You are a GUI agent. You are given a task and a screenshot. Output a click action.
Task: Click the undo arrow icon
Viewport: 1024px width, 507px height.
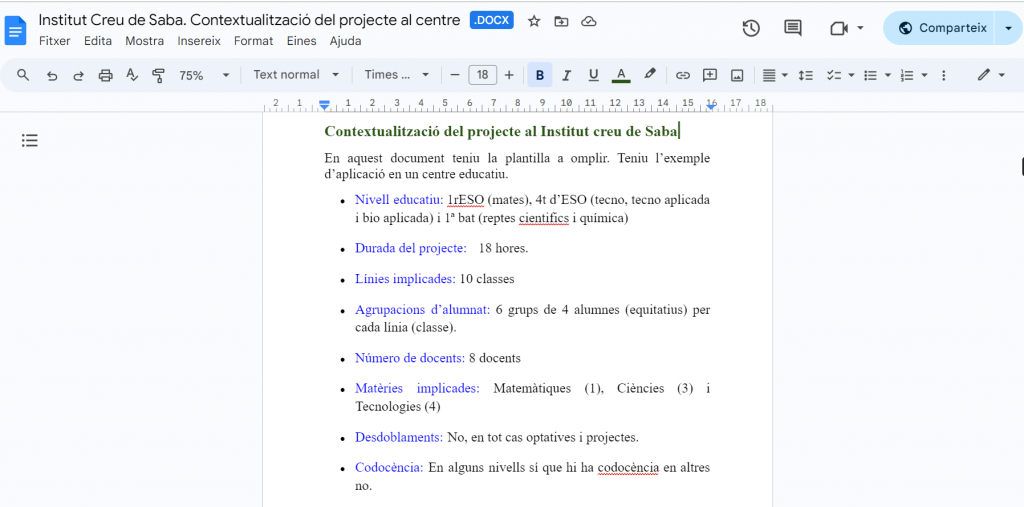point(52,75)
